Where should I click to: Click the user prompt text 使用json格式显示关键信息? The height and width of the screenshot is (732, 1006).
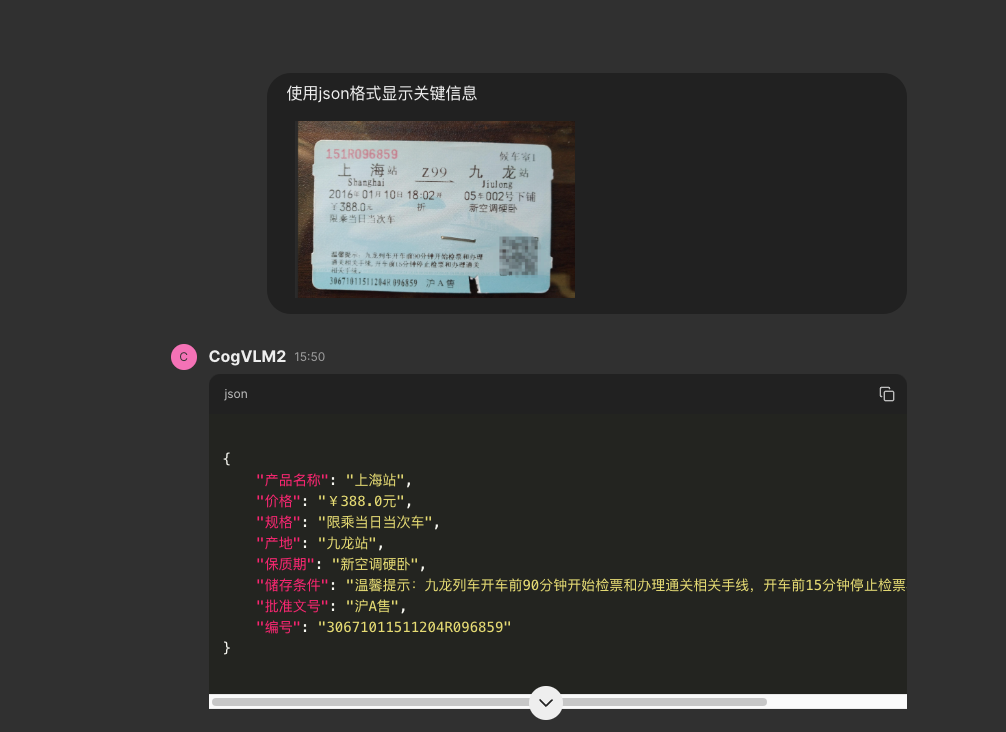pos(381,93)
